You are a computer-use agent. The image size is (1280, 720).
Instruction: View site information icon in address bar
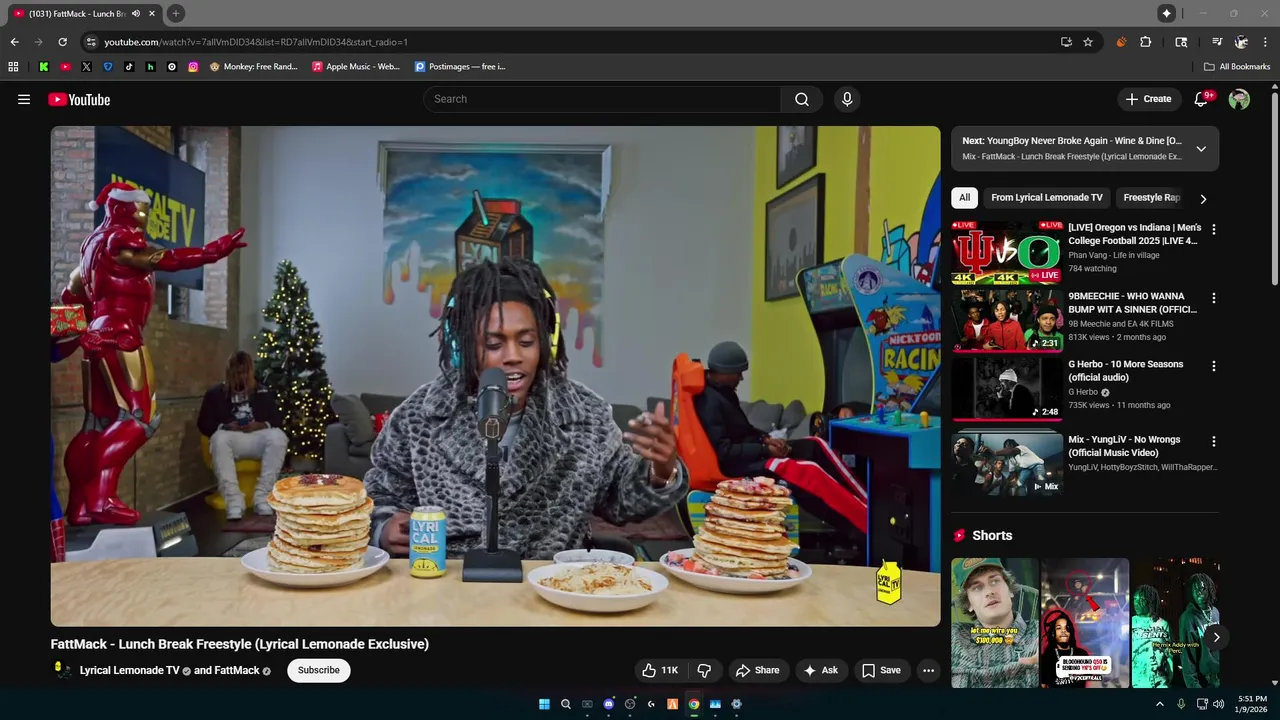(91, 42)
